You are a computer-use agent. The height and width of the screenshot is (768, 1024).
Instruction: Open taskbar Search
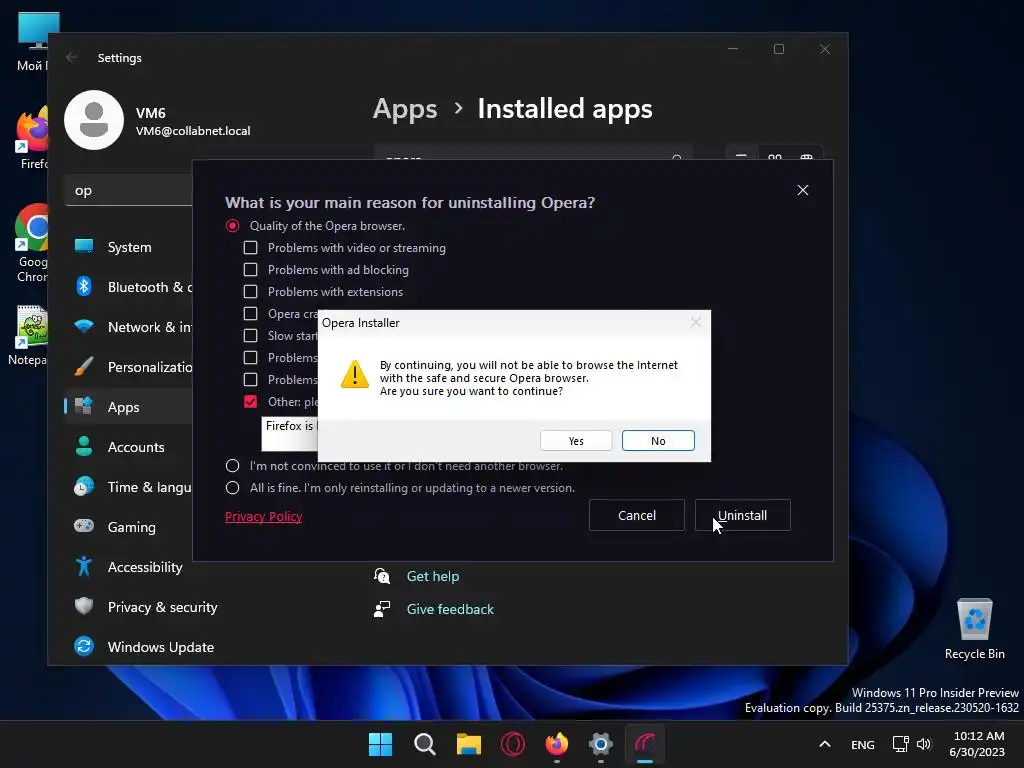[424, 744]
